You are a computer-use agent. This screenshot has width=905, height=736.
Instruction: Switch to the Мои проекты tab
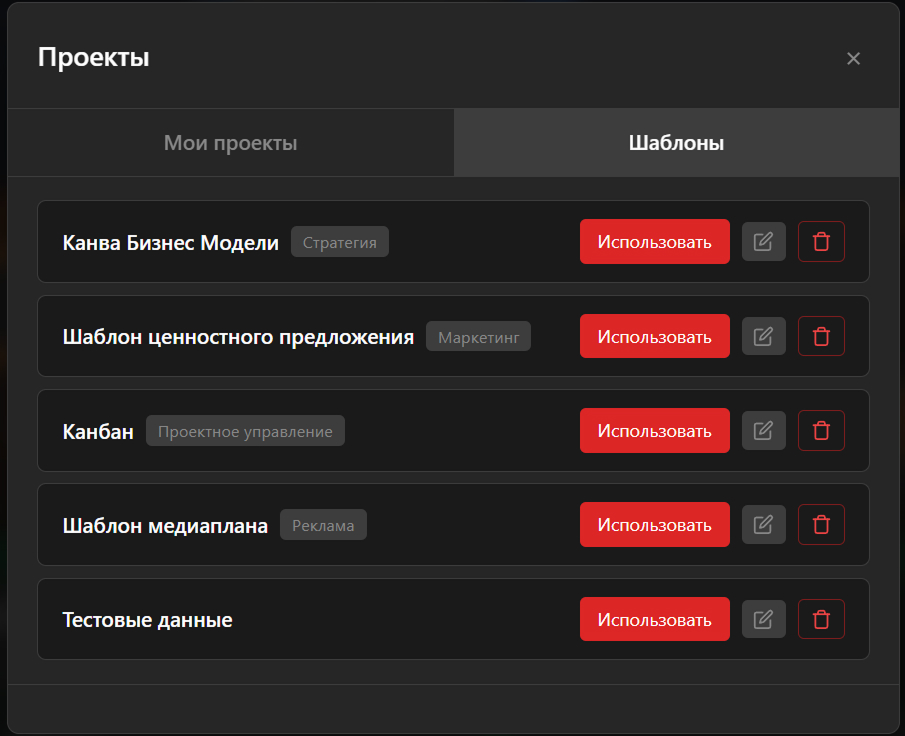pos(230,143)
